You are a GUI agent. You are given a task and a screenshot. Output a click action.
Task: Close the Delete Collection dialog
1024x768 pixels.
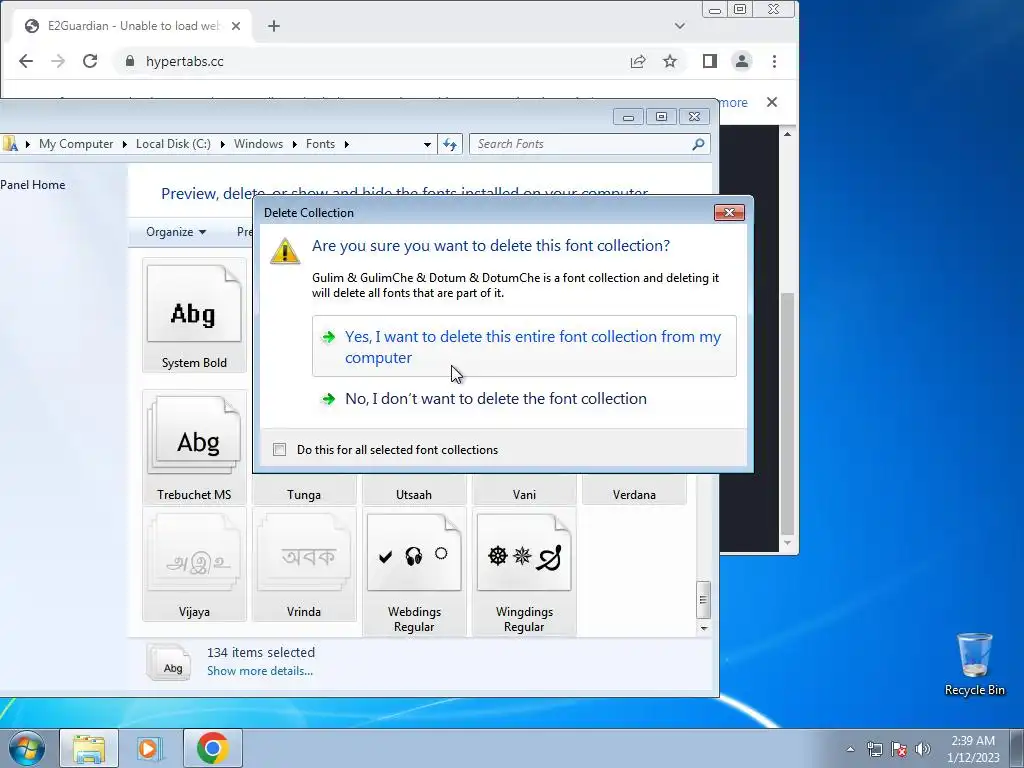coord(729,212)
